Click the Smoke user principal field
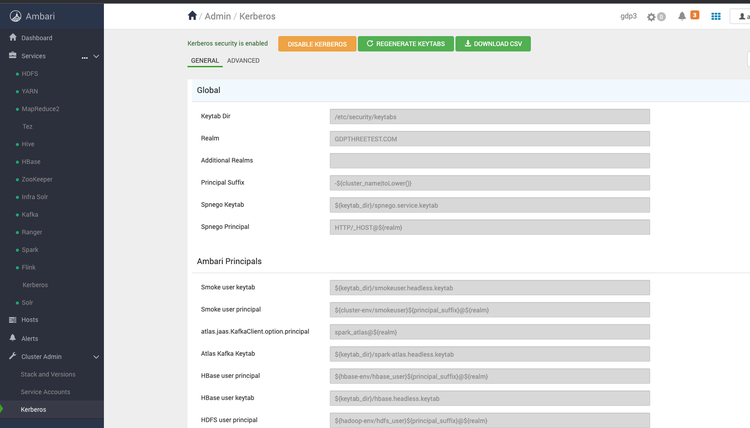 click(x=490, y=310)
